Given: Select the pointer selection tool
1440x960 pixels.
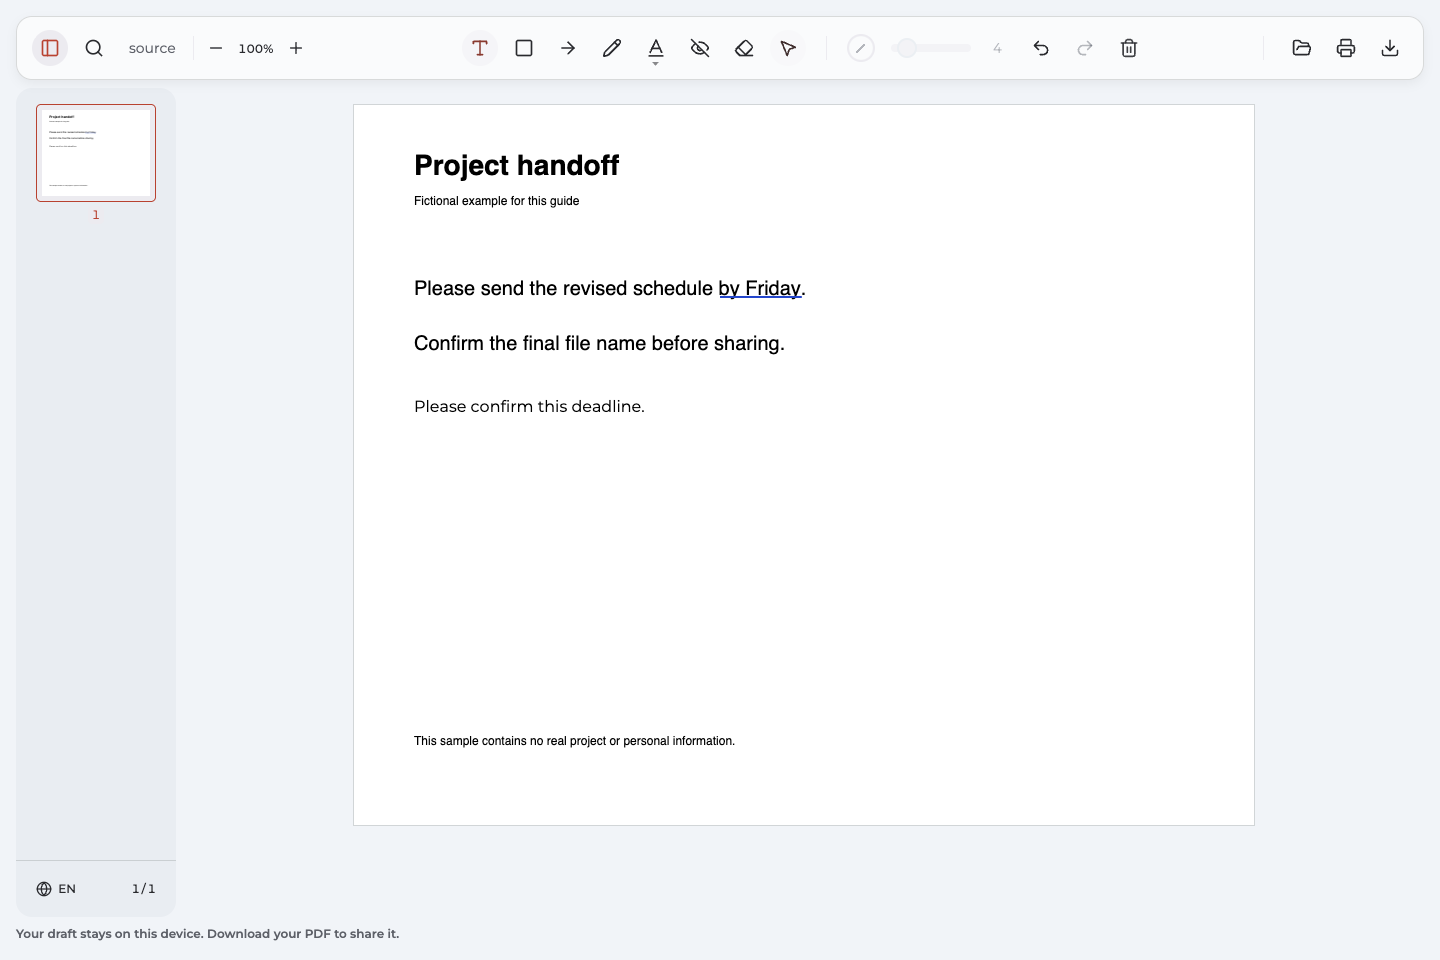Looking at the screenshot, I should [x=788, y=48].
